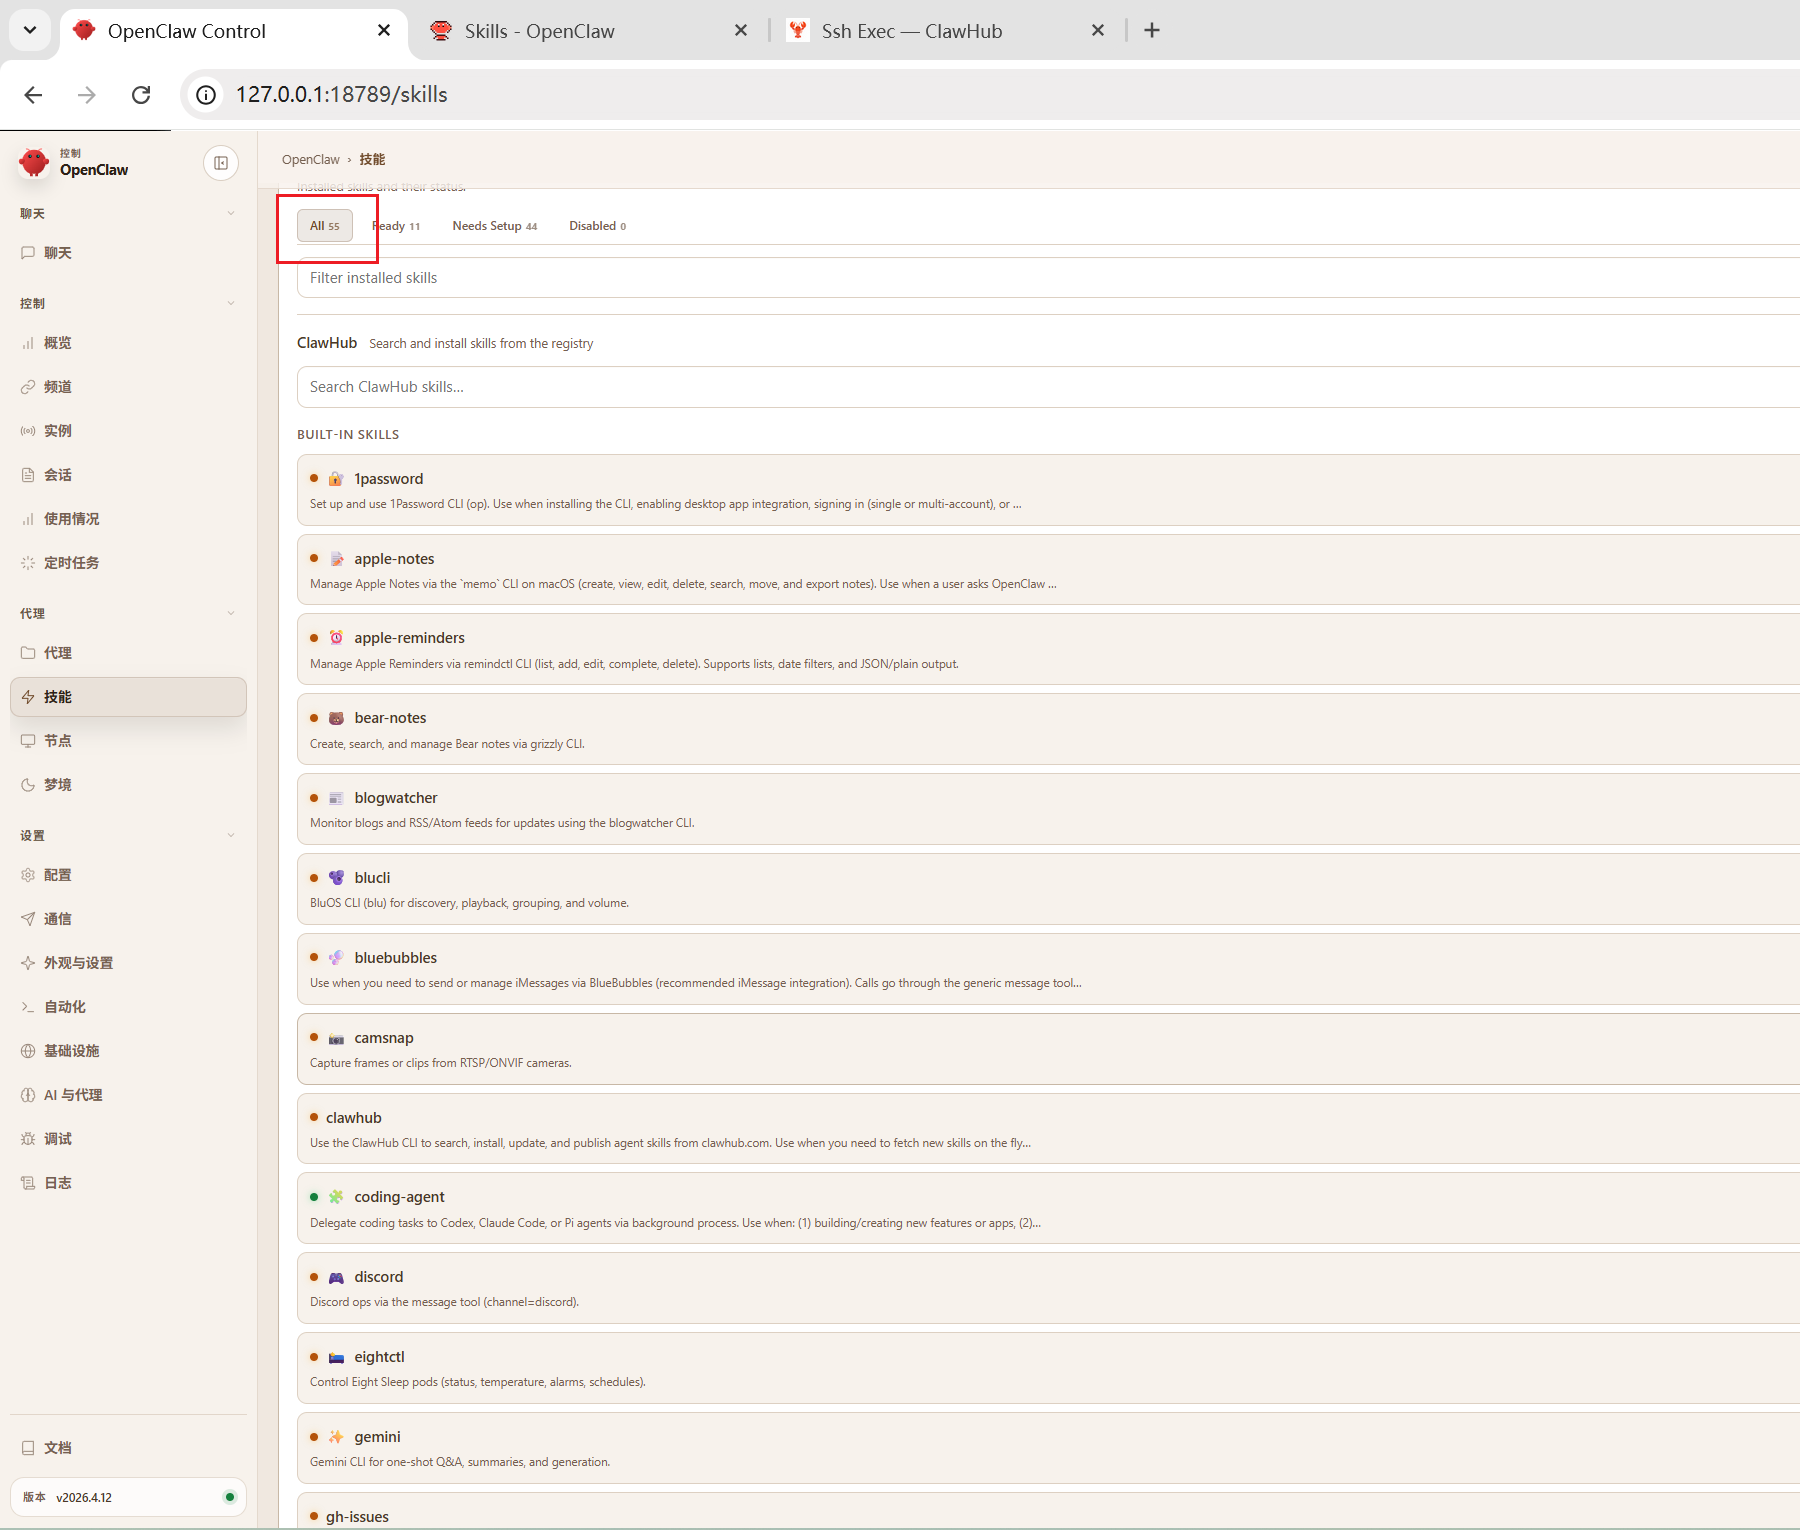The height and width of the screenshot is (1530, 1800).
Task: Go back in browser history
Action: (33, 95)
